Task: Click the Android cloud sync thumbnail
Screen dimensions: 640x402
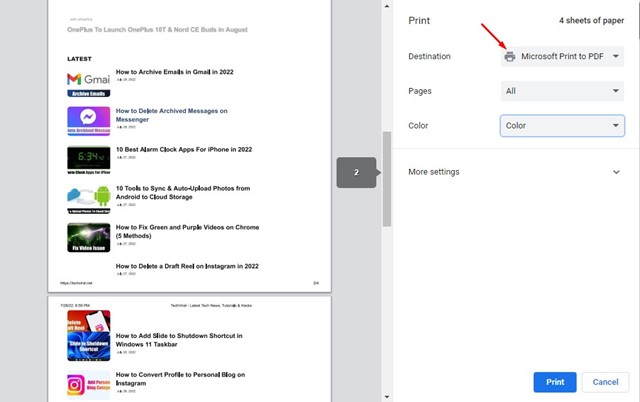Action: click(x=89, y=199)
